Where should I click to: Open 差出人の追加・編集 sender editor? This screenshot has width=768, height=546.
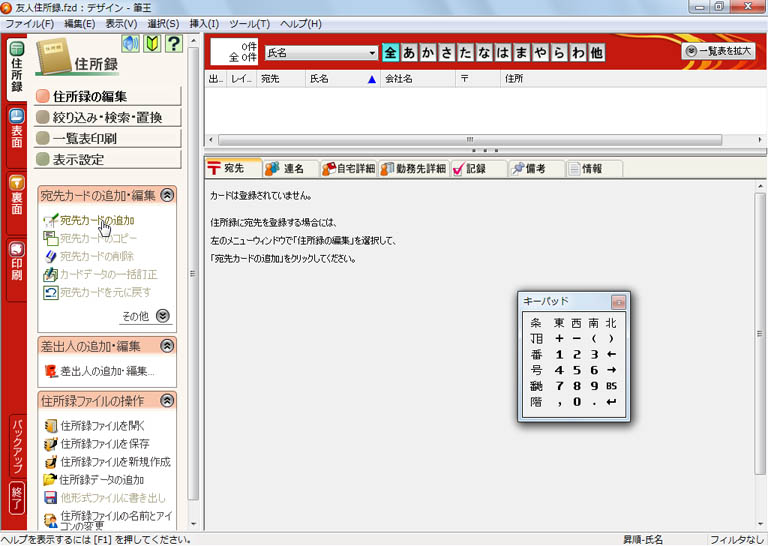107,372
